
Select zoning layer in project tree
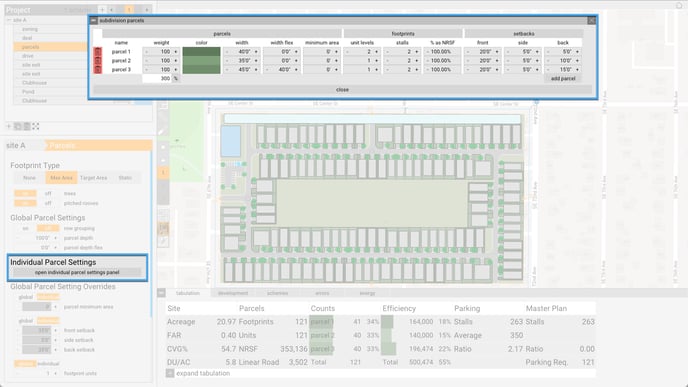click(x=30, y=29)
